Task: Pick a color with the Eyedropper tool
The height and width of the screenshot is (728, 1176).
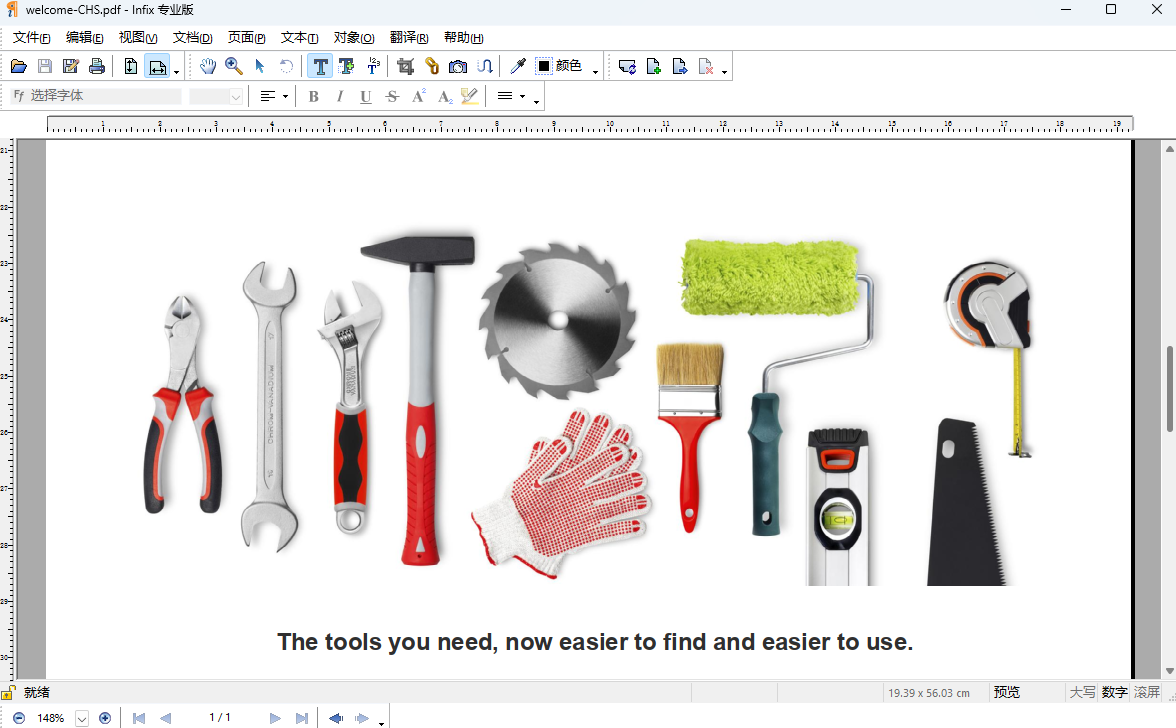Action: click(x=517, y=66)
